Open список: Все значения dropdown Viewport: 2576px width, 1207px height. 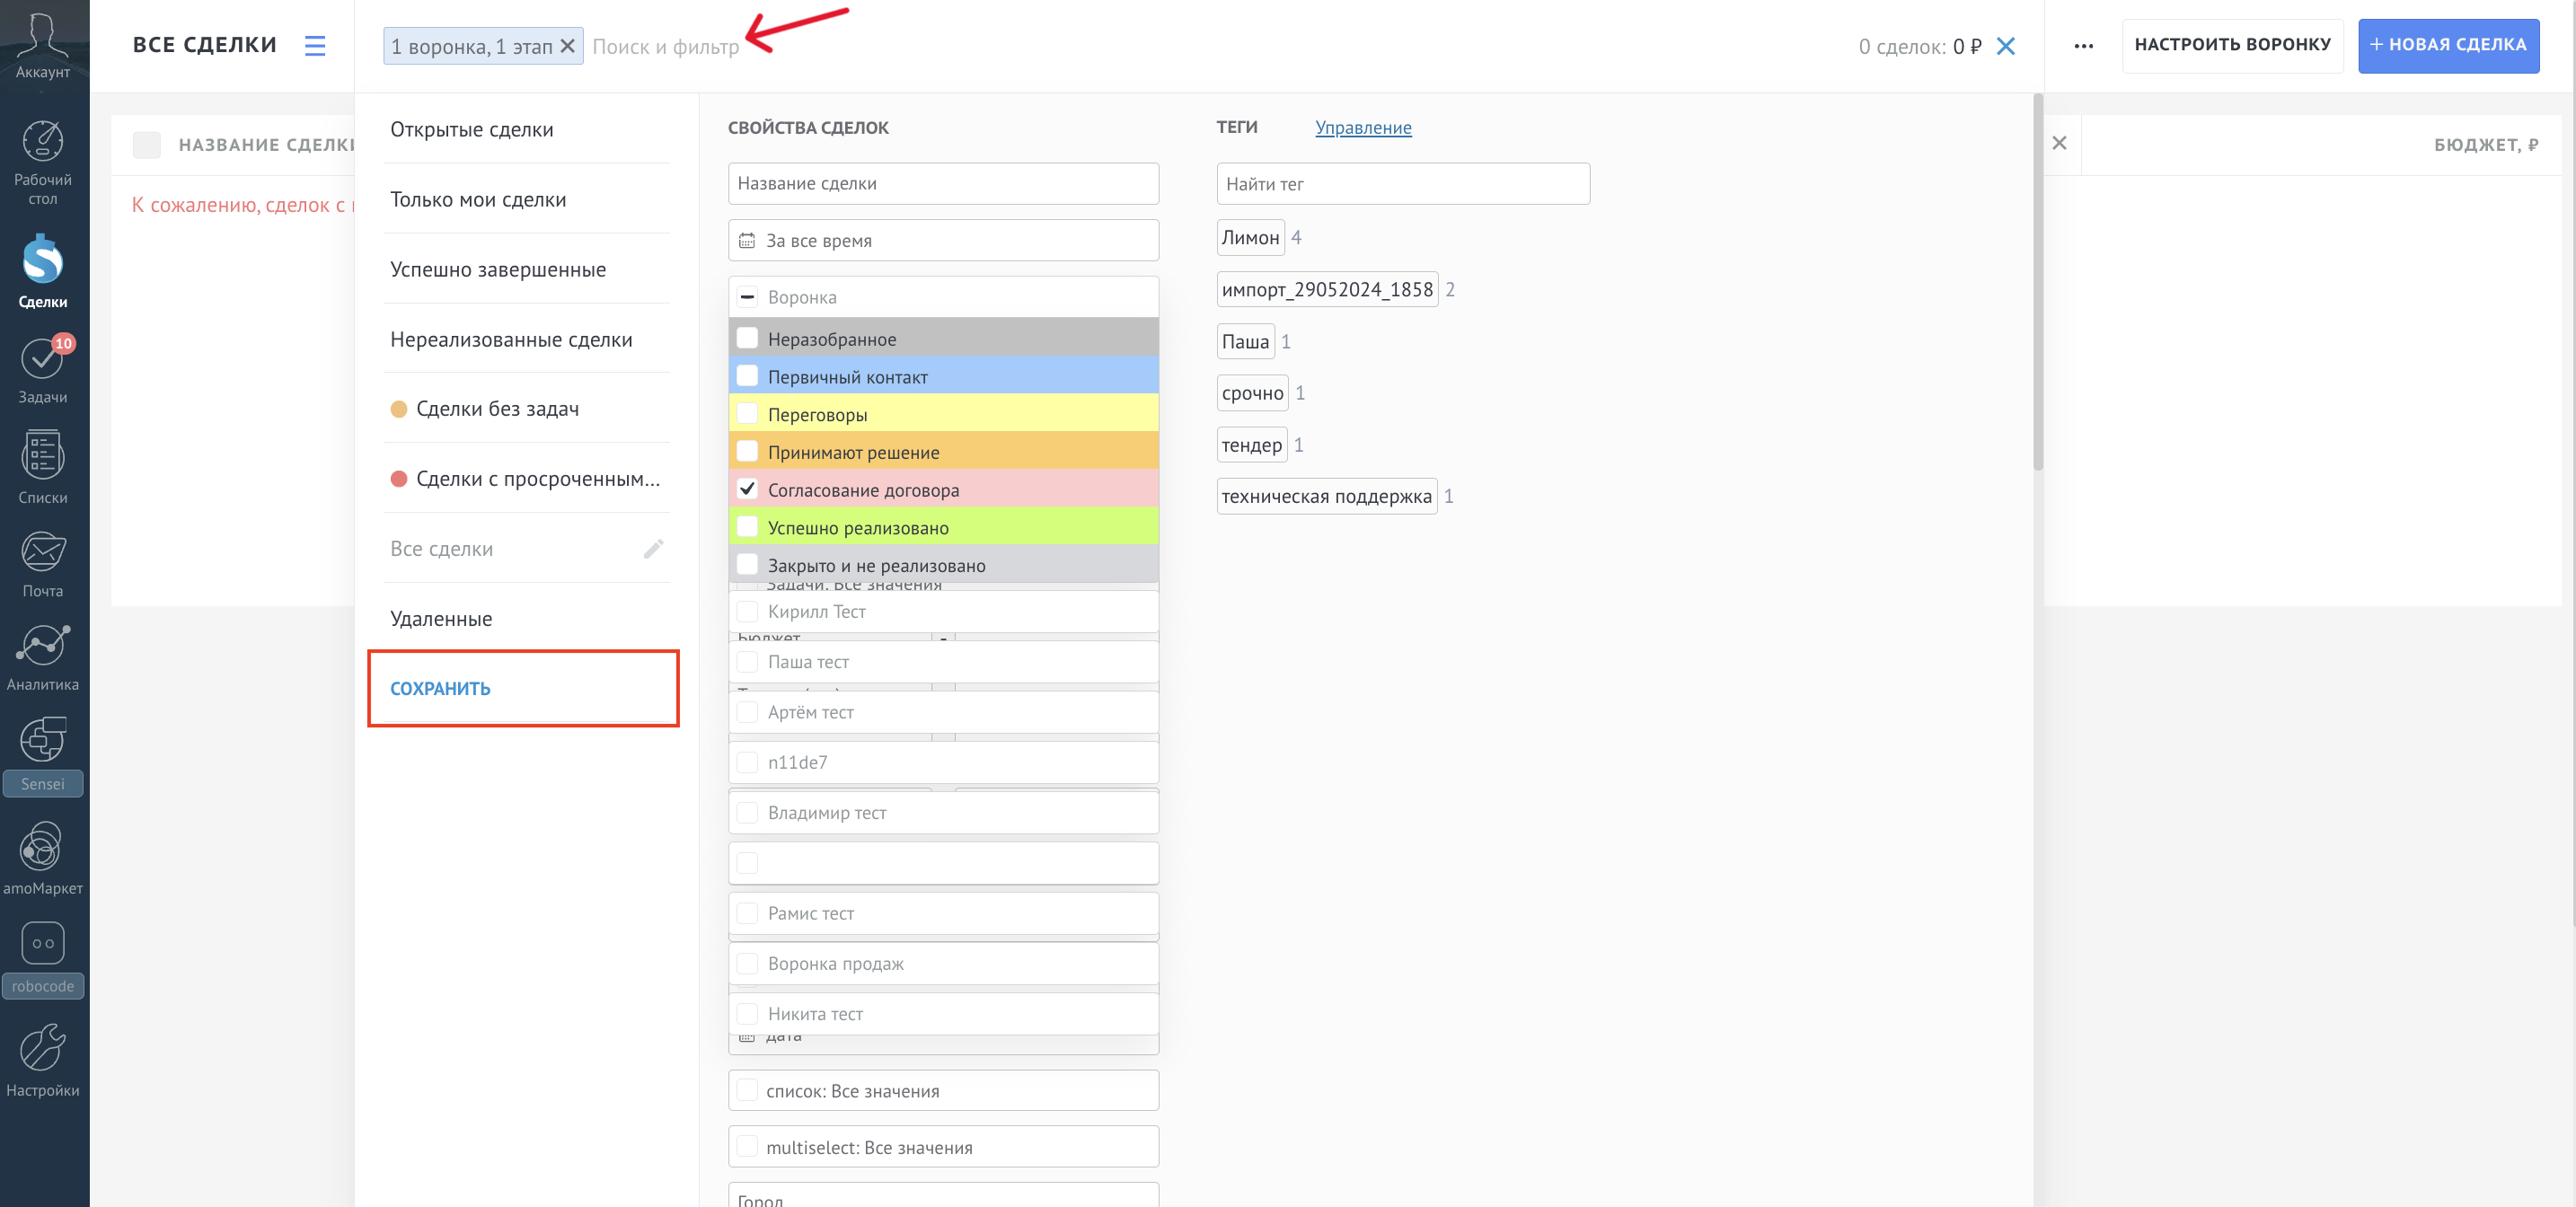click(x=943, y=1091)
